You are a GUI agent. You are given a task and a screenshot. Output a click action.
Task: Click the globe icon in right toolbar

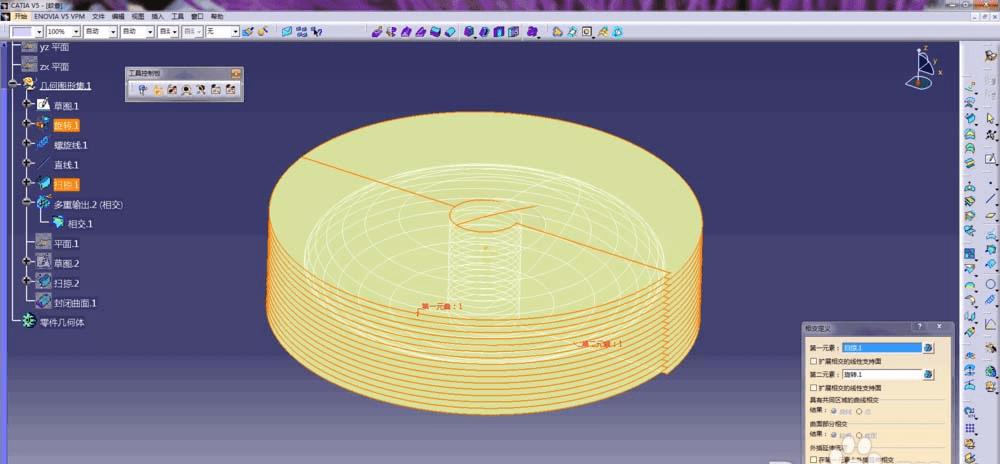coord(990,371)
